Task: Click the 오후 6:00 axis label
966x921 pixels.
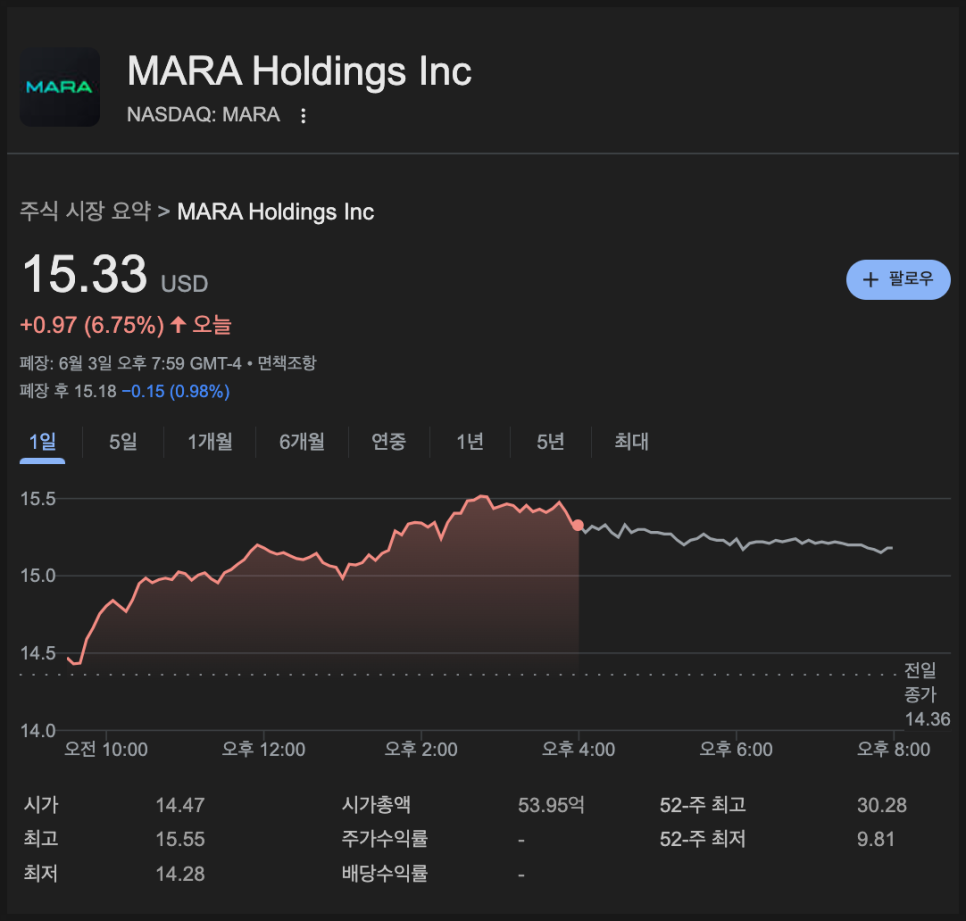Action: [736, 749]
